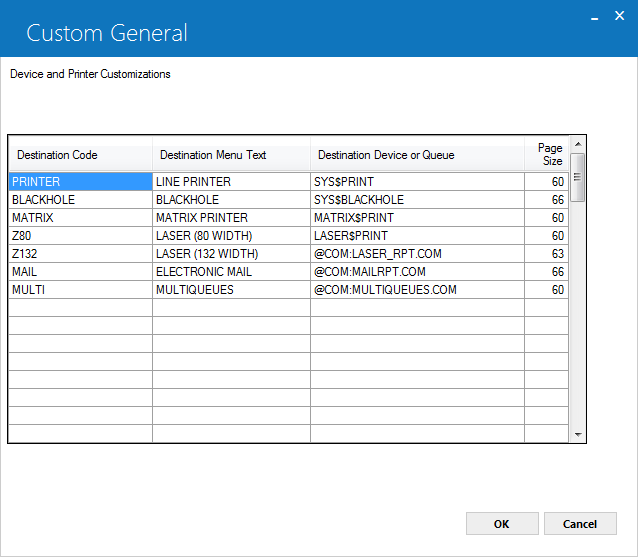Click the OK button
Image resolution: width=638 pixels, height=557 pixels.
(502, 524)
